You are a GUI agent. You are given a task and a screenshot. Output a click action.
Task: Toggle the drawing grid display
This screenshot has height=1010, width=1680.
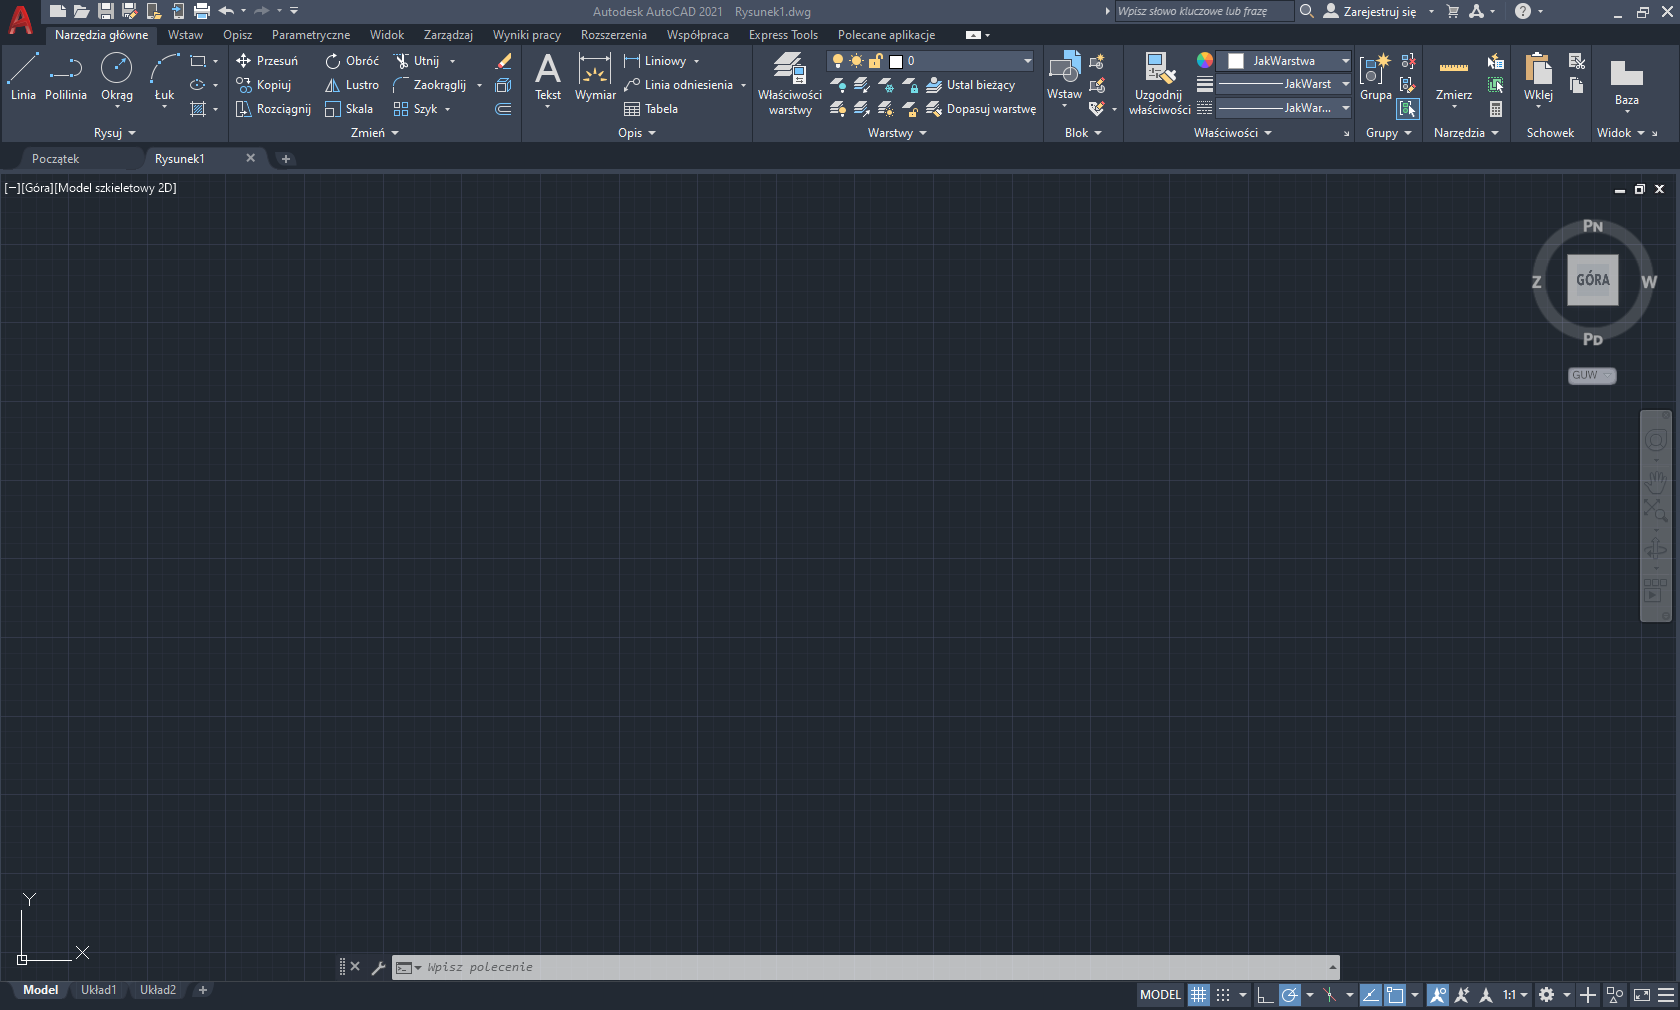coord(1198,995)
